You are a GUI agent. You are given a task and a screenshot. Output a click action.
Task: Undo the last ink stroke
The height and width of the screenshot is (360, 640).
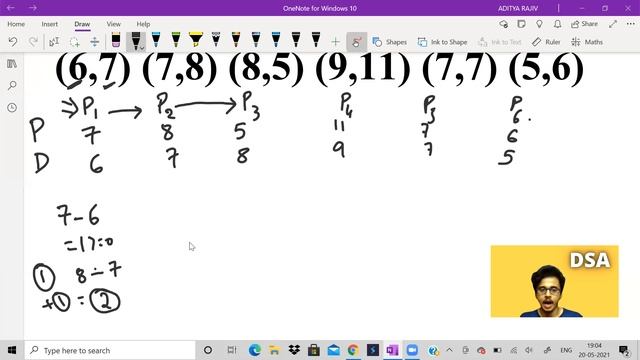pyautogui.click(x=13, y=42)
